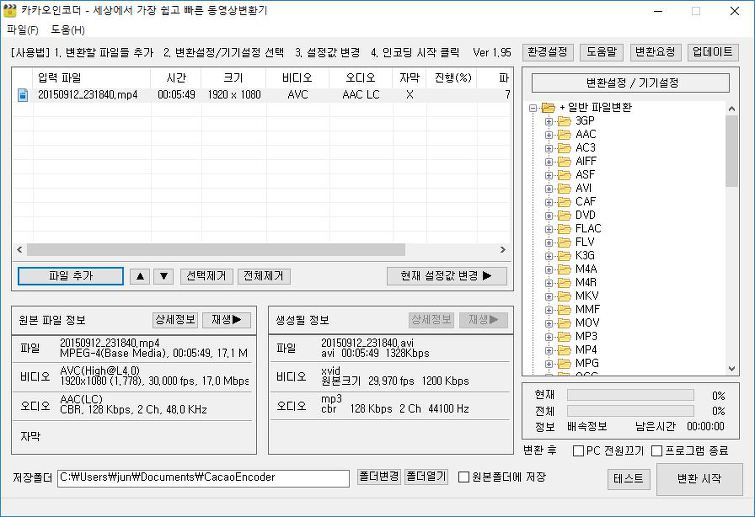Click the 변환 시작 button
The height and width of the screenshot is (517, 755).
tap(699, 479)
